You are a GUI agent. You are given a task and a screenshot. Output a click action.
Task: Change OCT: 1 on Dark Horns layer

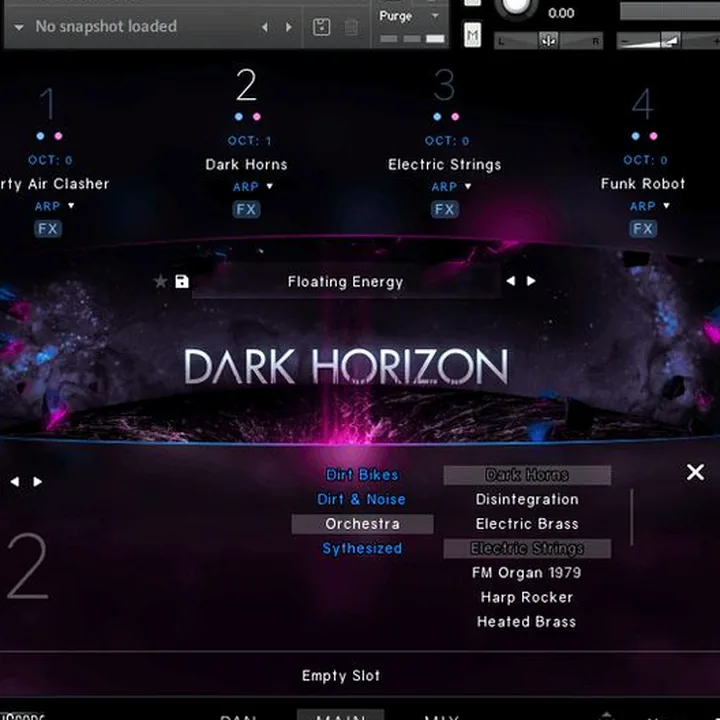click(x=249, y=141)
